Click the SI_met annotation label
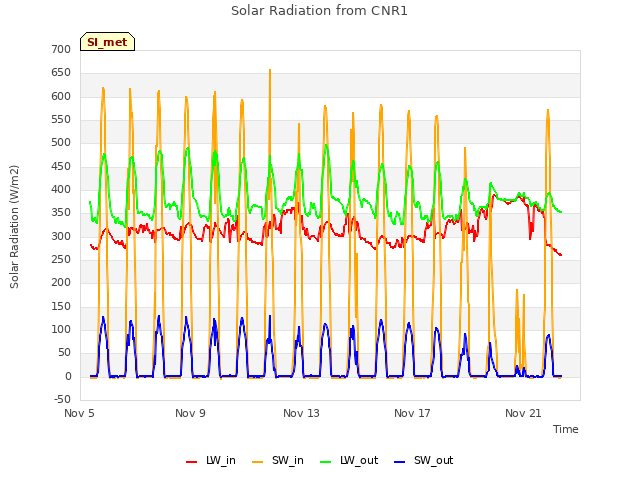Screen dimensions: 640x480 (x=107, y=42)
